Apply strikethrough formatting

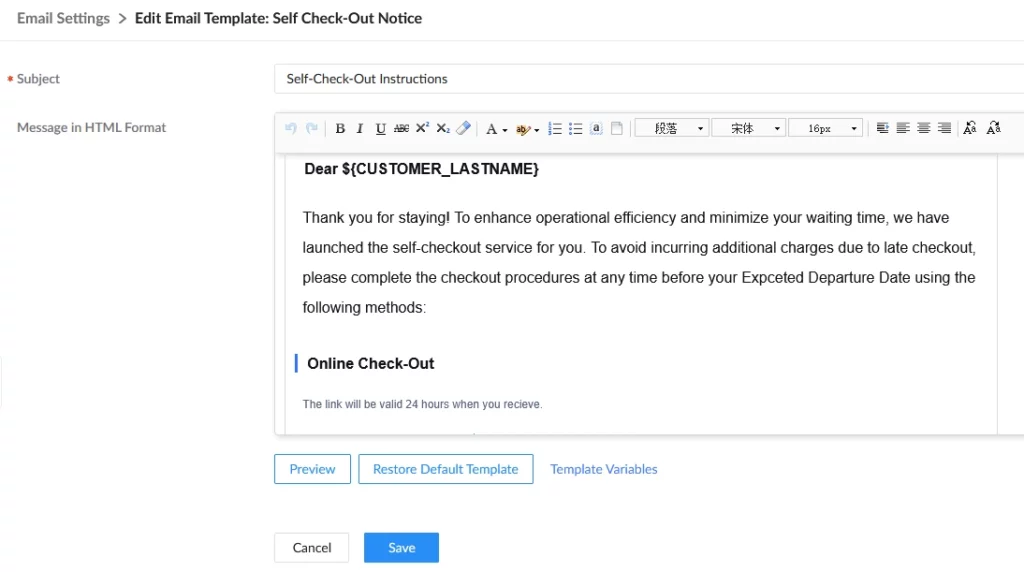click(402, 129)
